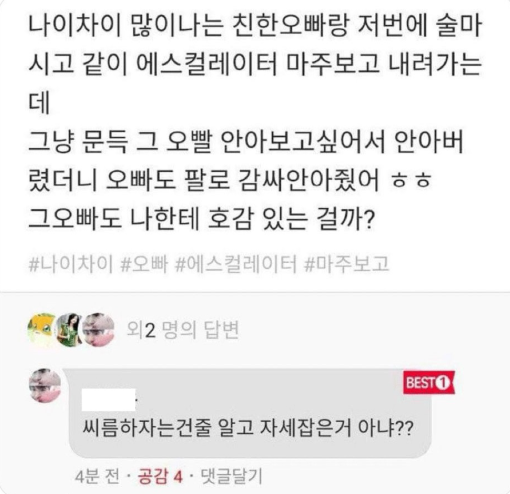Click the ㅎㅎ laugh characters in the post
The image size is (510, 494).
click(411, 181)
